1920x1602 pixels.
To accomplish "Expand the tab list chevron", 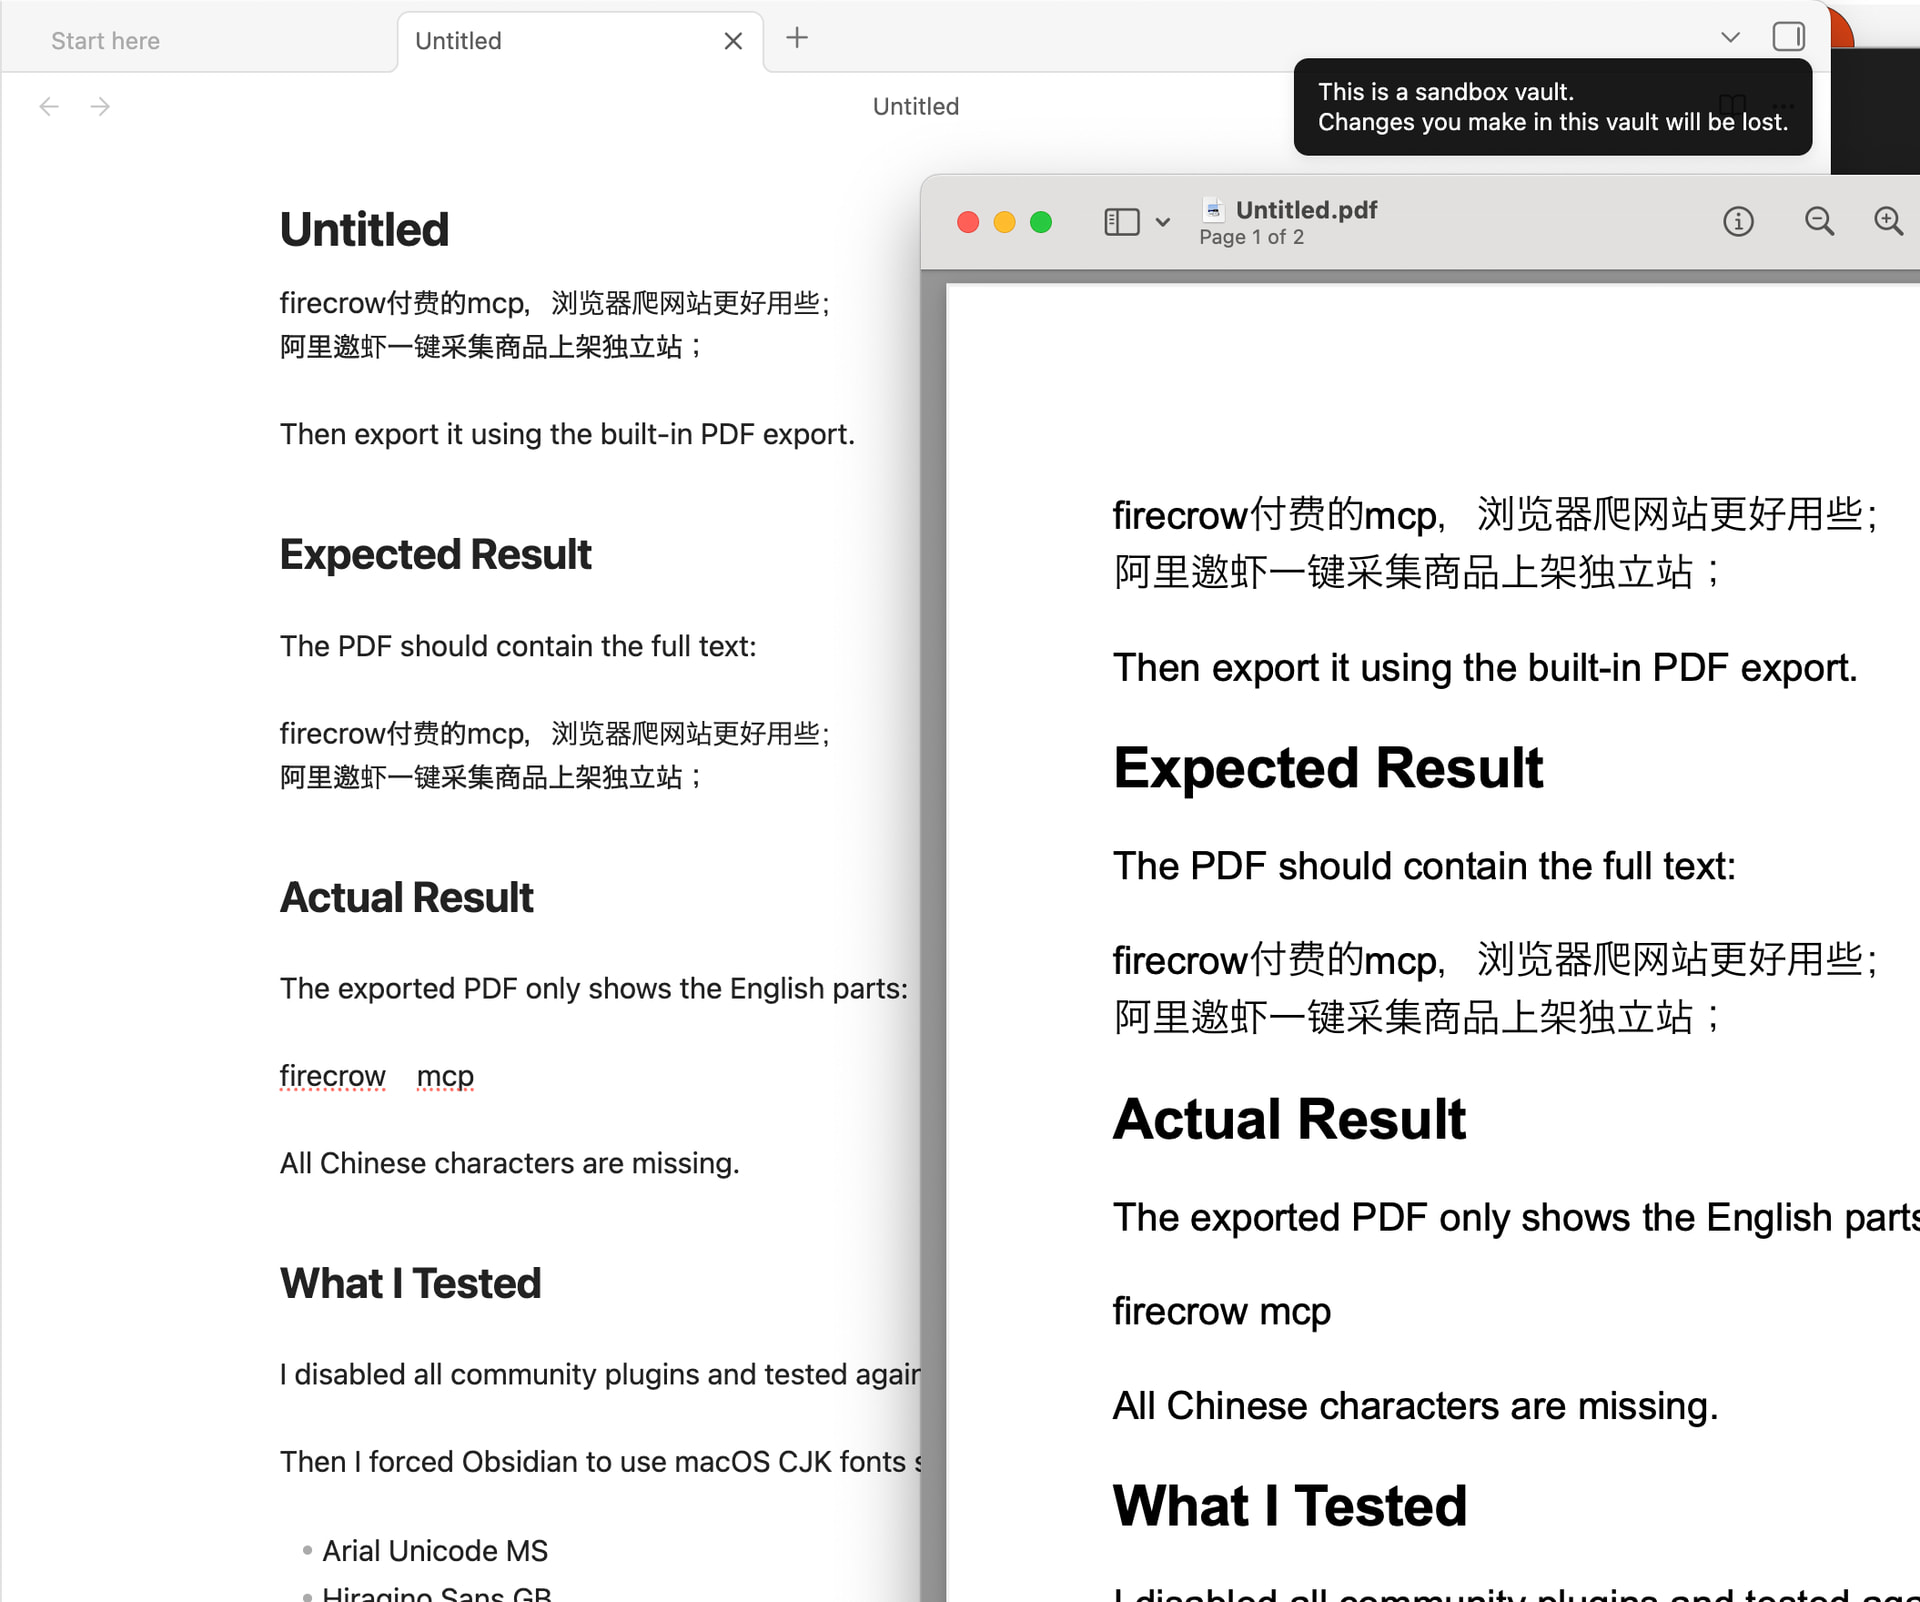I will (1730, 38).
